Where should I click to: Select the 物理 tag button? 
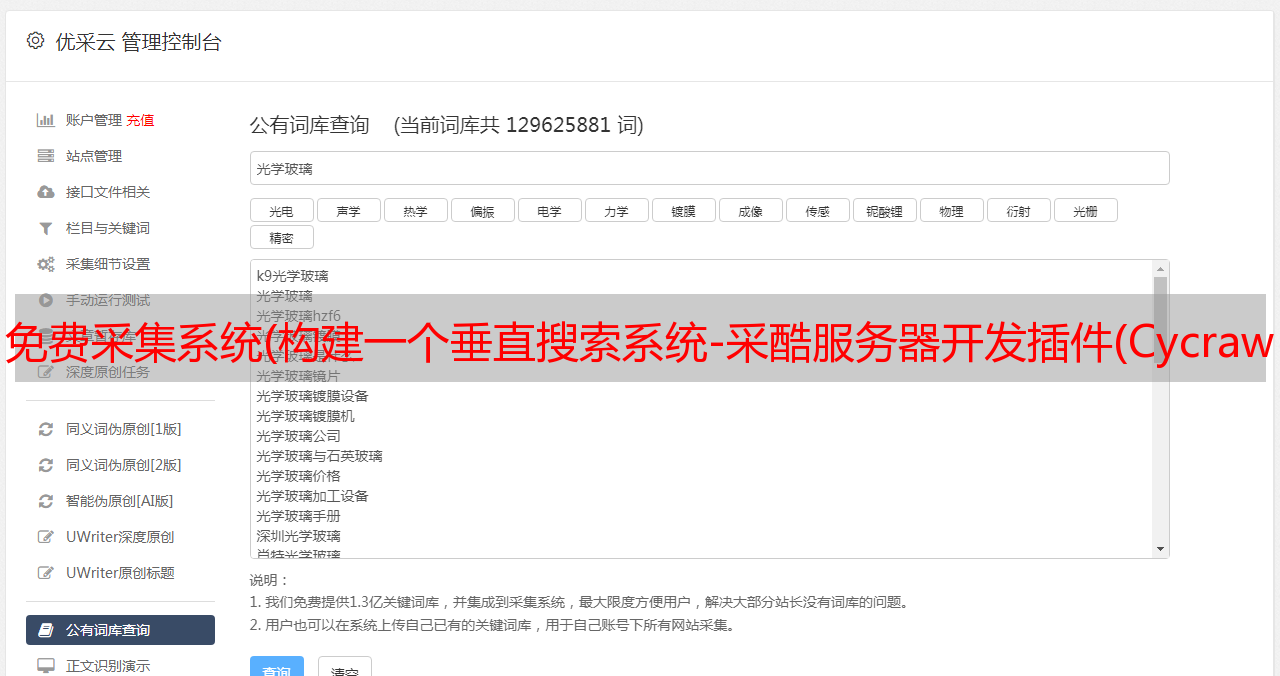click(x=952, y=210)
